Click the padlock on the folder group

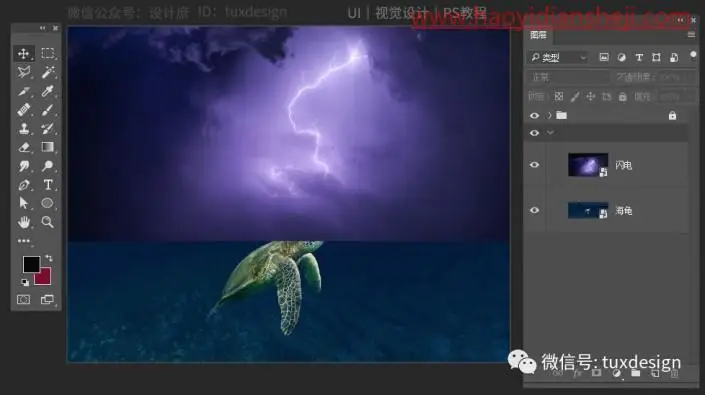coord(672,115)
